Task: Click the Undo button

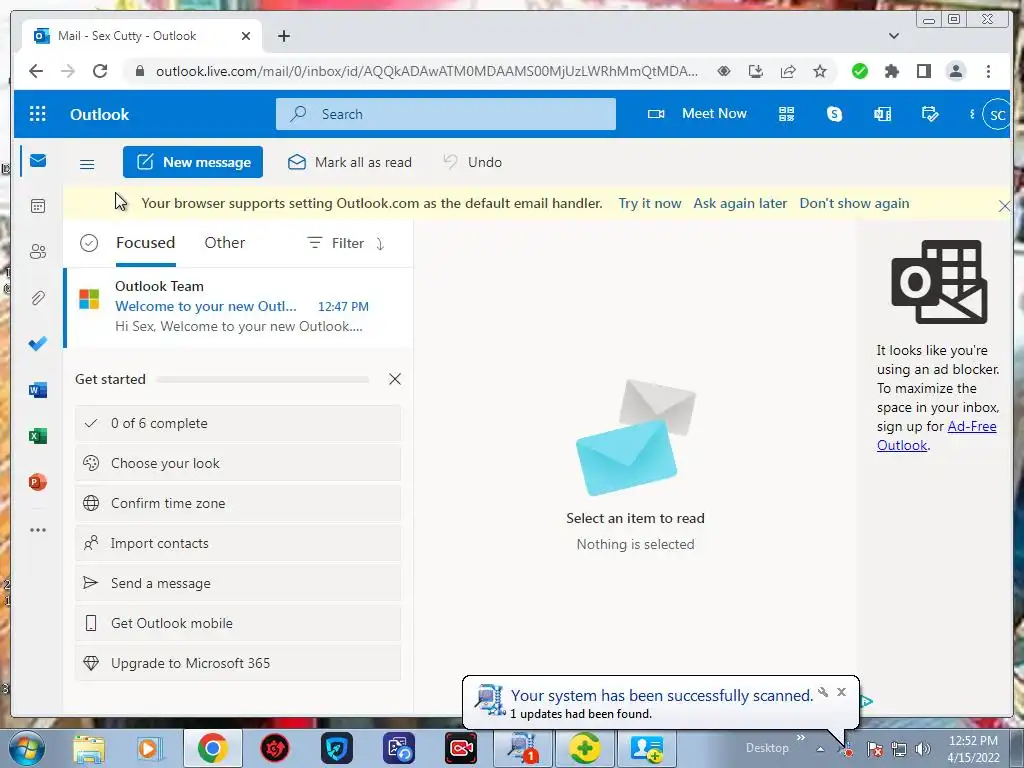Action: pos(472,162)
